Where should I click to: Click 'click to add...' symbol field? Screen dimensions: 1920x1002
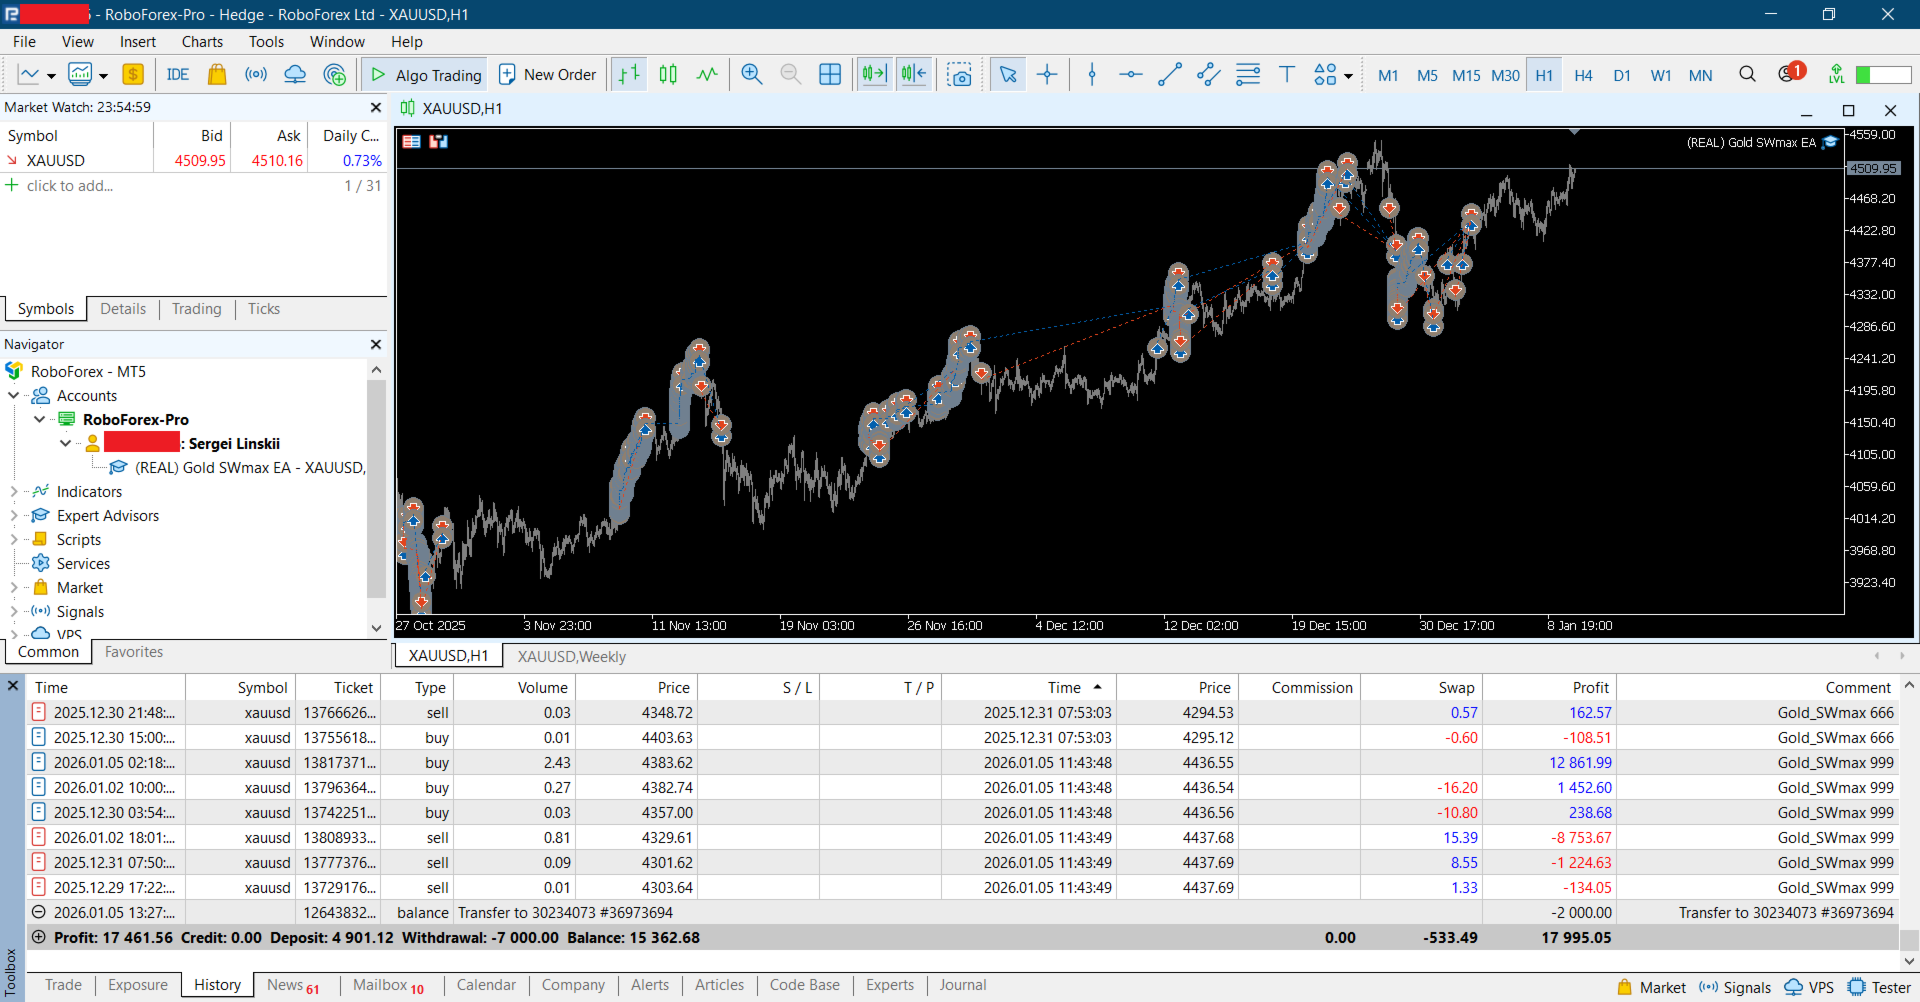70,186
